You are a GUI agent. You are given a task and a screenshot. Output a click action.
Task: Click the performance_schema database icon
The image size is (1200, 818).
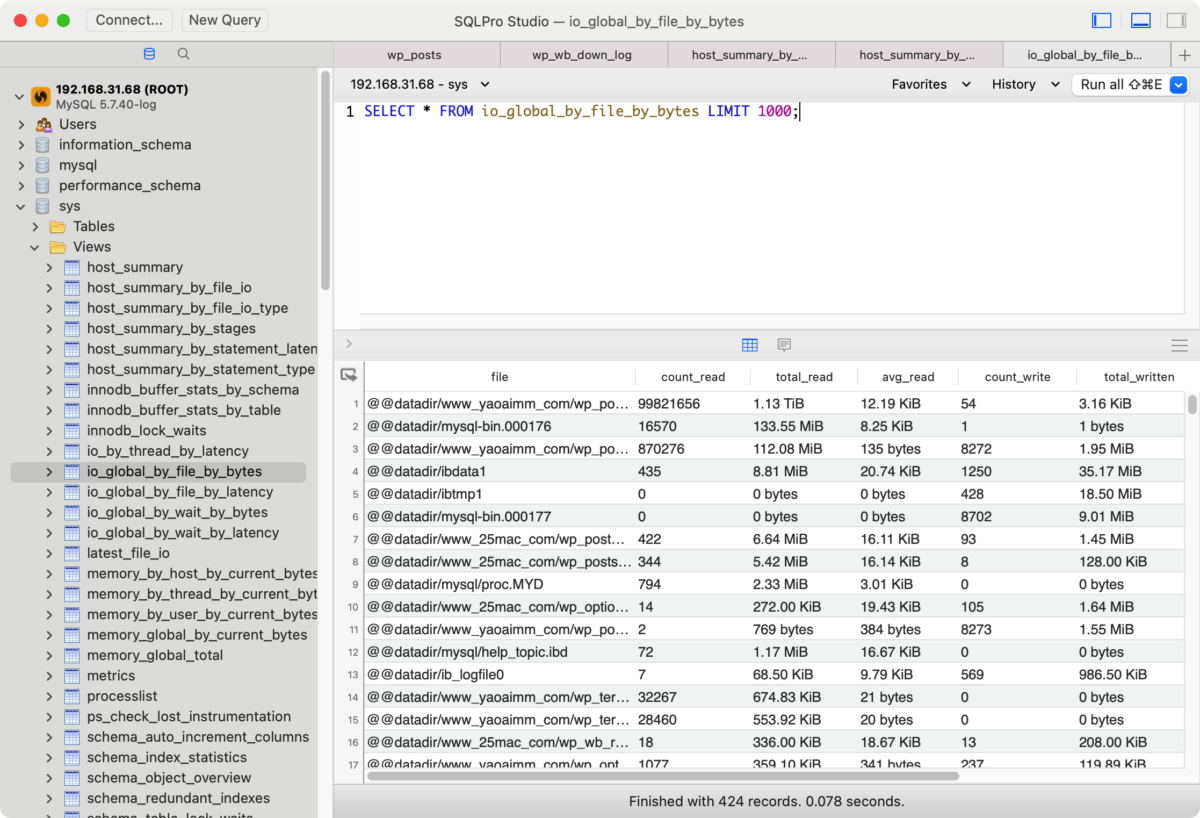(x=42, y=186)
